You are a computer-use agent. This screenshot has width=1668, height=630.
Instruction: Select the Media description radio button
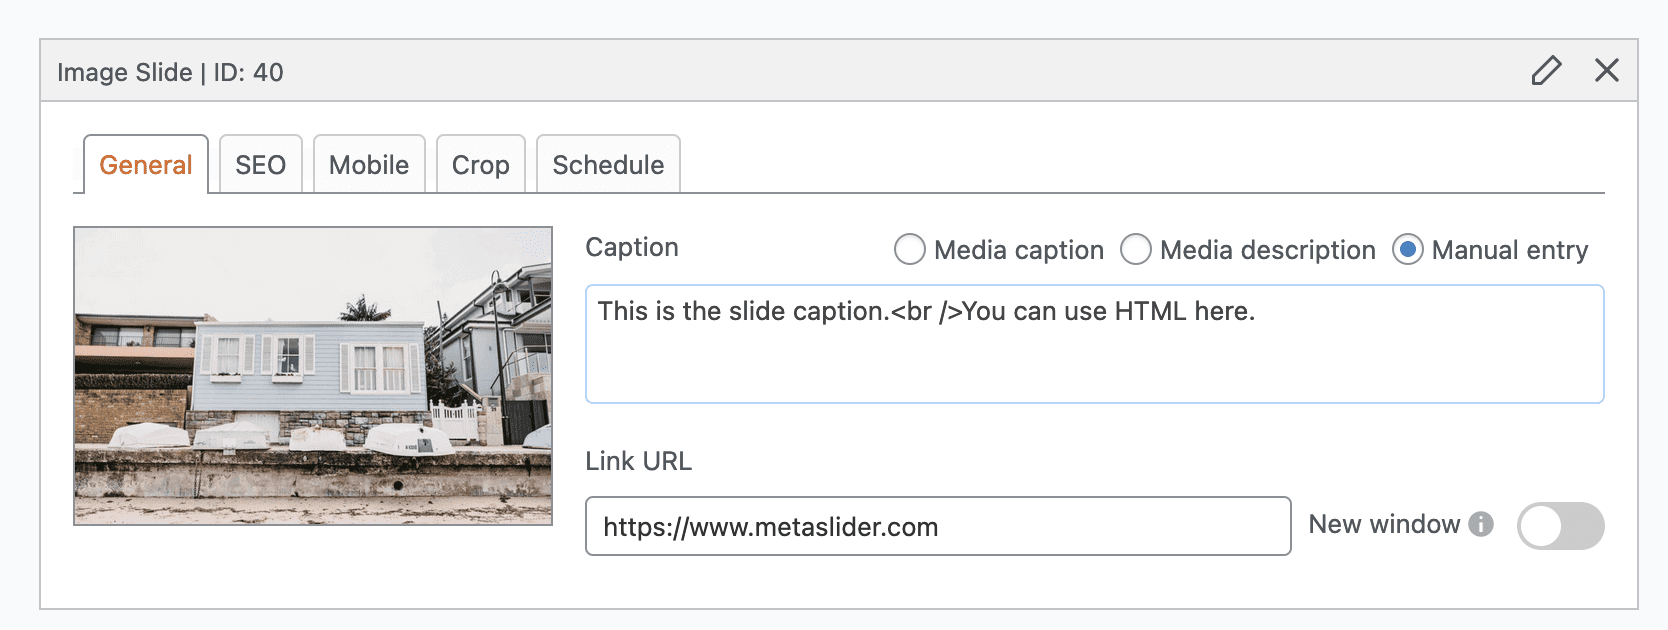pyautogui.click(x=1136, y=250)
